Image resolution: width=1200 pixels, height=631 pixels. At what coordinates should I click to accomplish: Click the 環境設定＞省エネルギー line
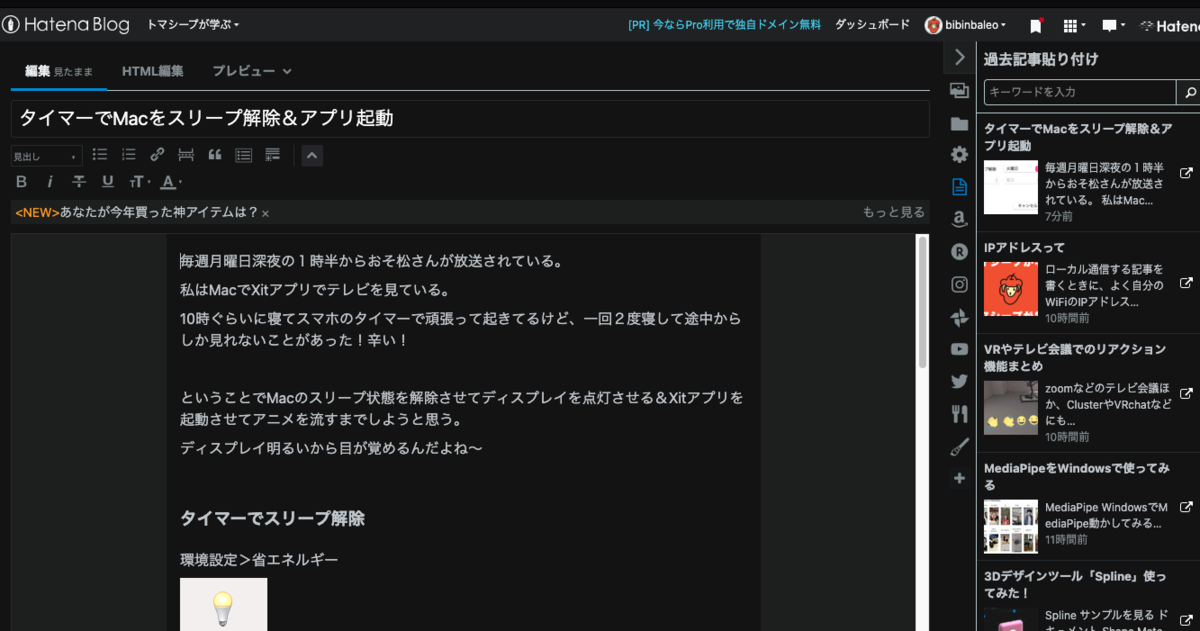(259, 559)
